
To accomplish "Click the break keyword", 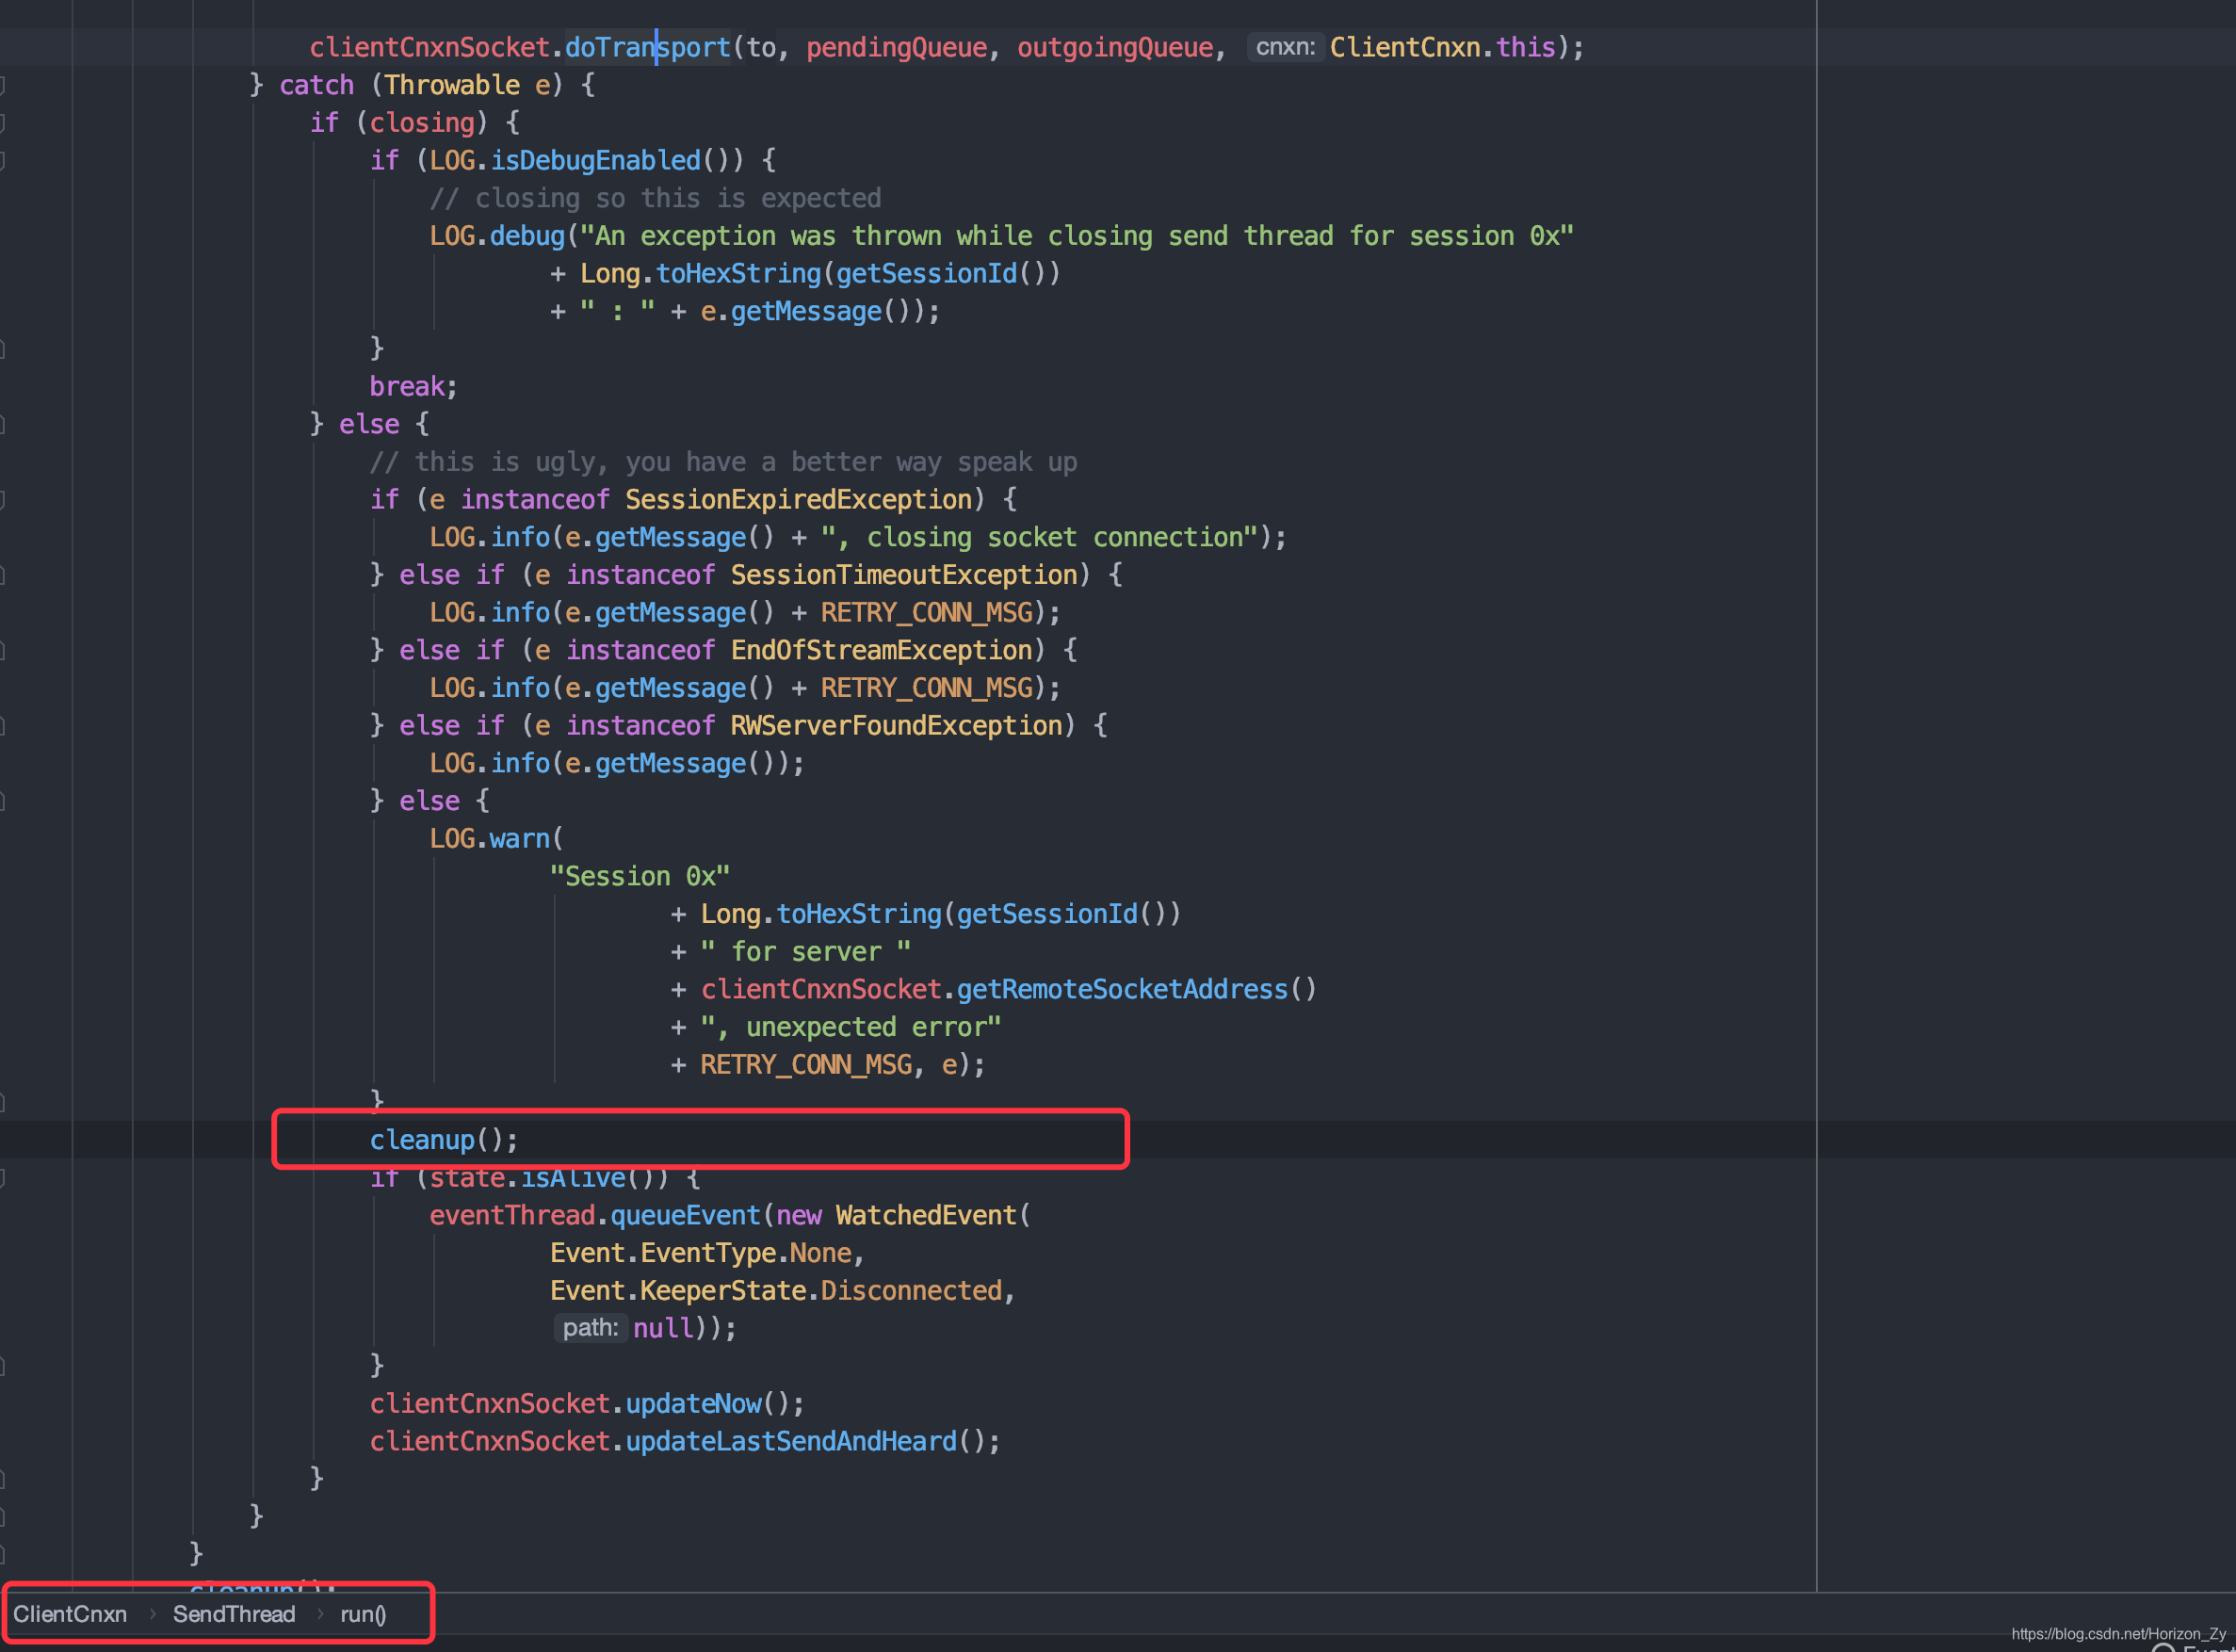I will [x=407, y=387].
